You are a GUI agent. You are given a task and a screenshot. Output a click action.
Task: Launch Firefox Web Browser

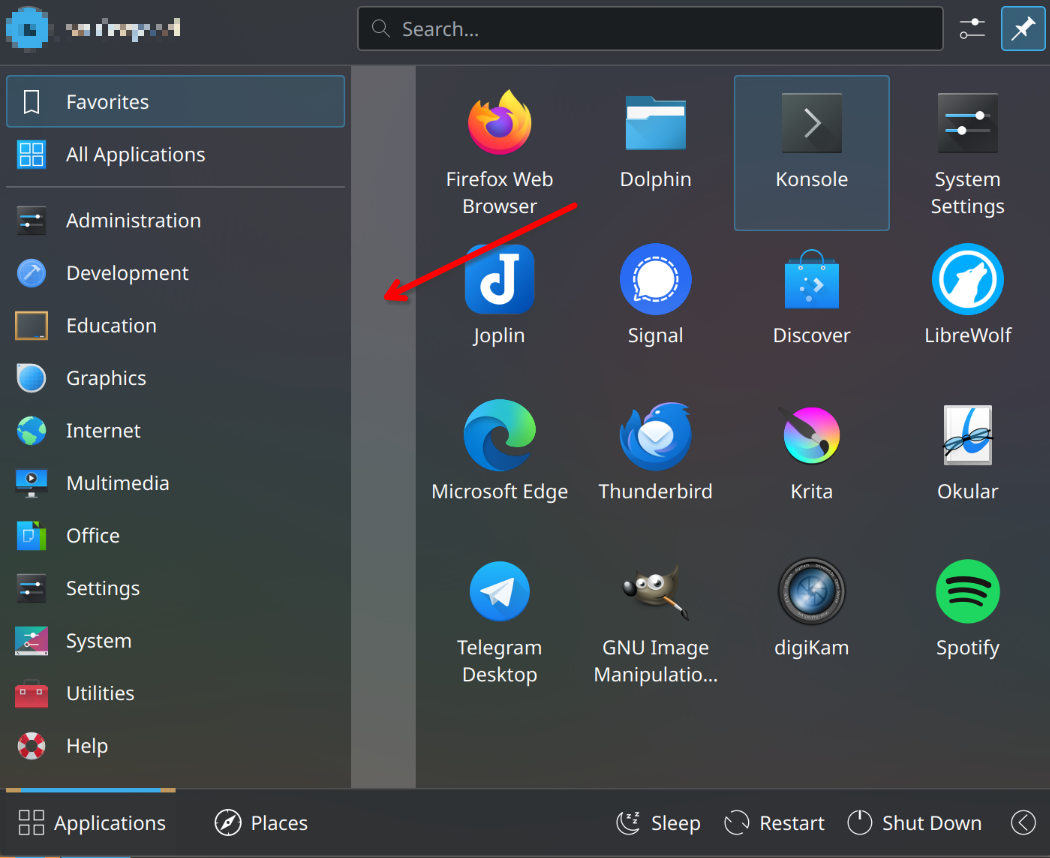[x=499, y=153]
